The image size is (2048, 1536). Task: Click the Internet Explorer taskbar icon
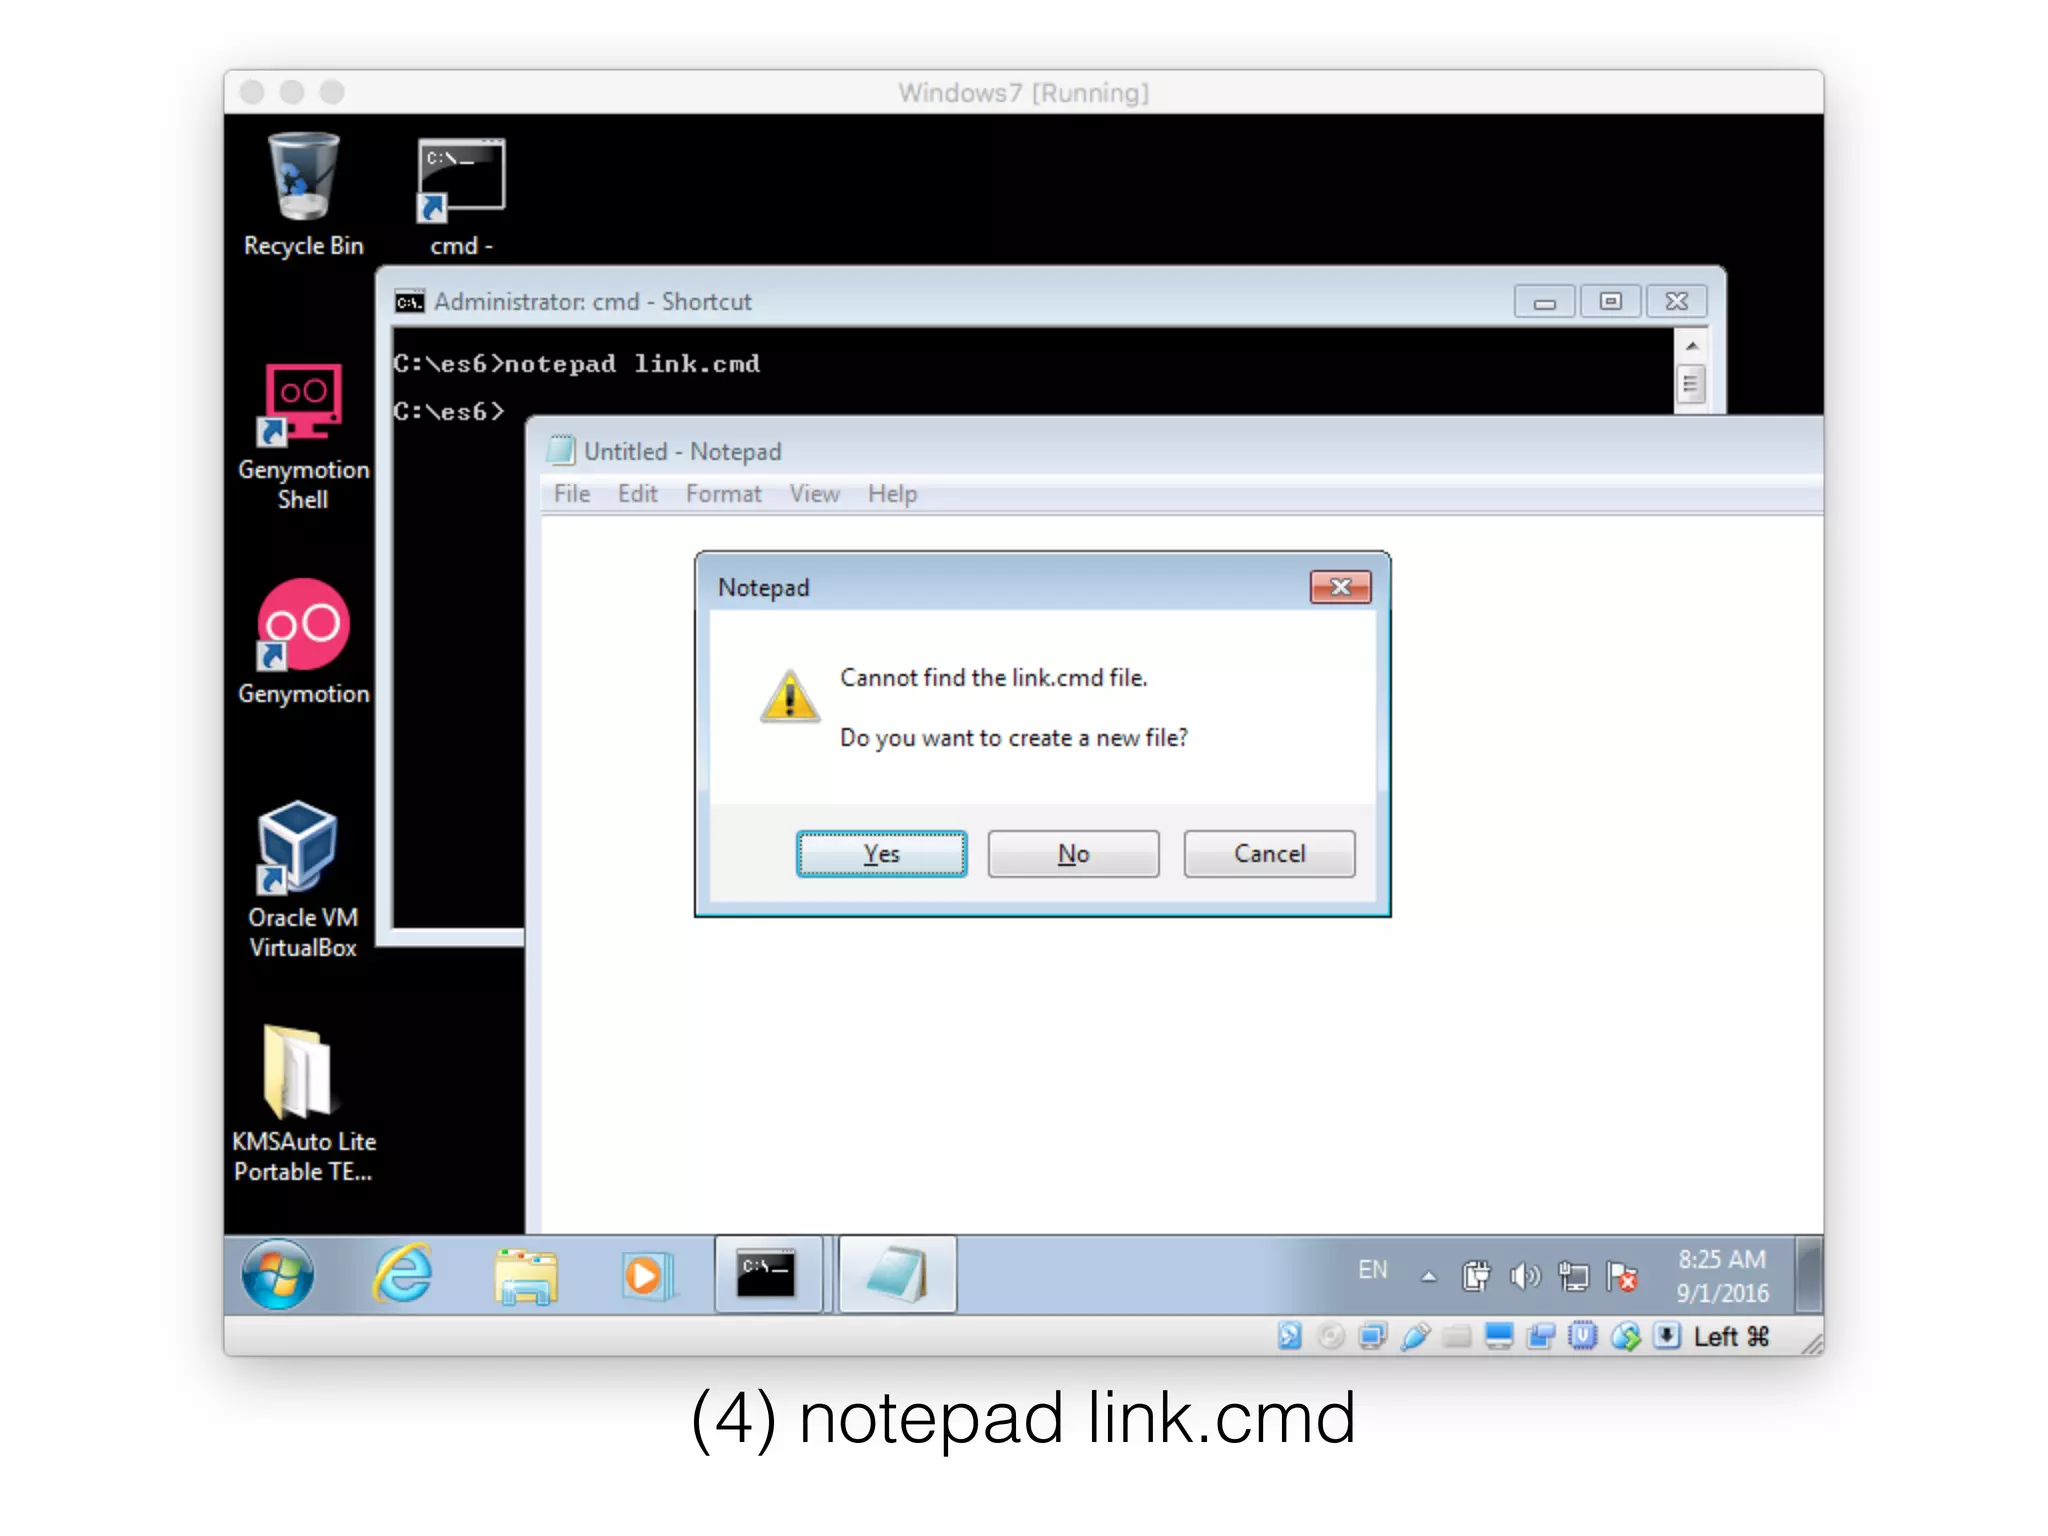(403, 1274)
